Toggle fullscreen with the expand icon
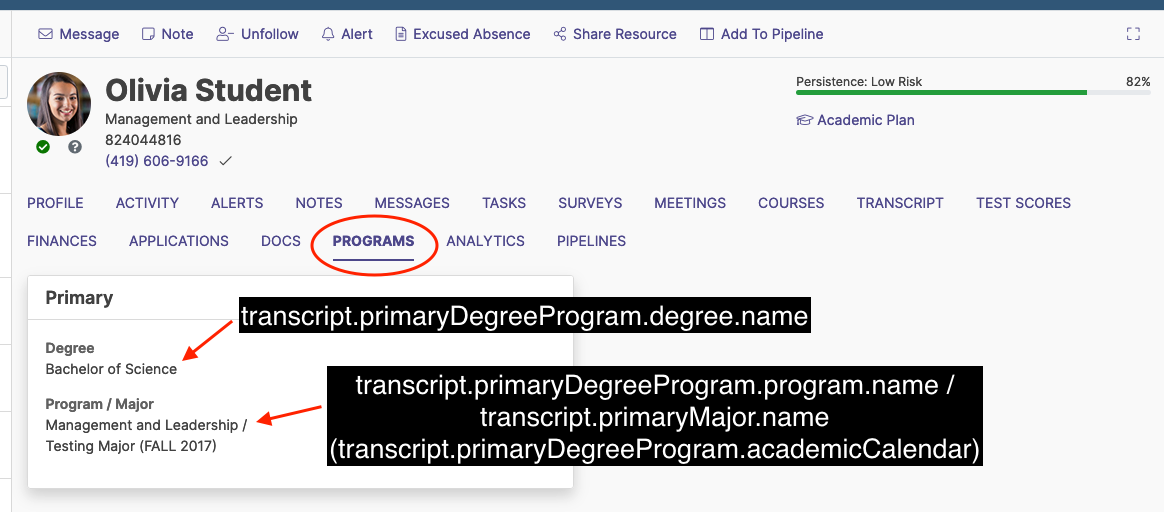The height and width of the screenshot is (512, 1164). (1133, 33)
